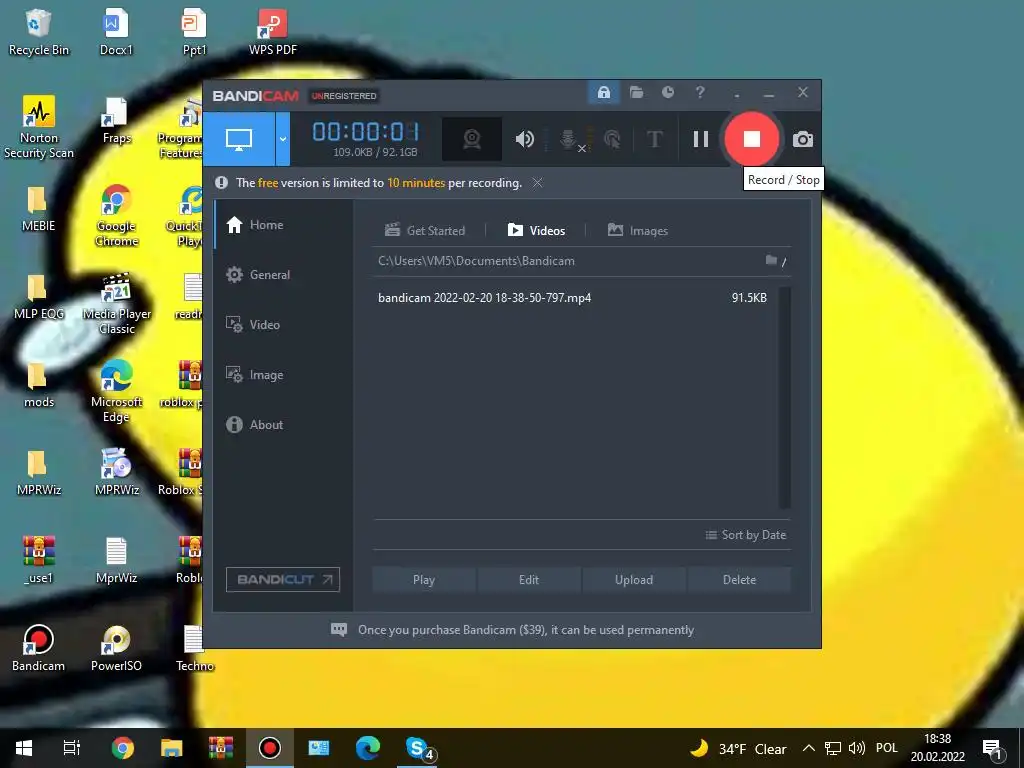Click the Delete button
Image resolution: width=1024 pixels, height=768 pixels.
[x=739, y=580]
